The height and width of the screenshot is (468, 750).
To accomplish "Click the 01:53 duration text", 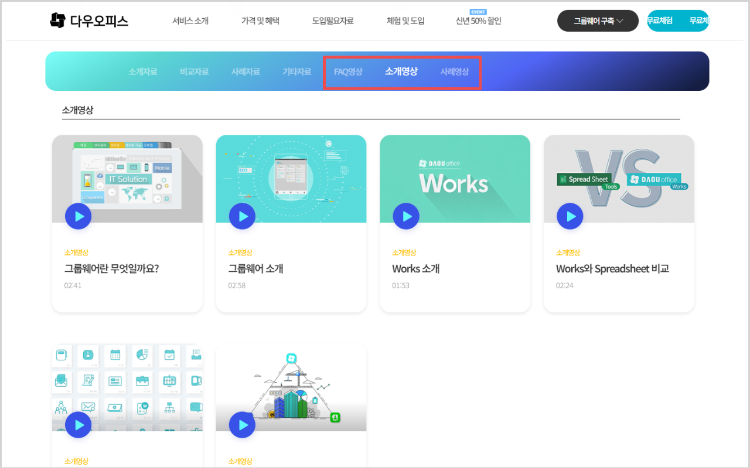I will pyautogui.click(x=401, y=286).
